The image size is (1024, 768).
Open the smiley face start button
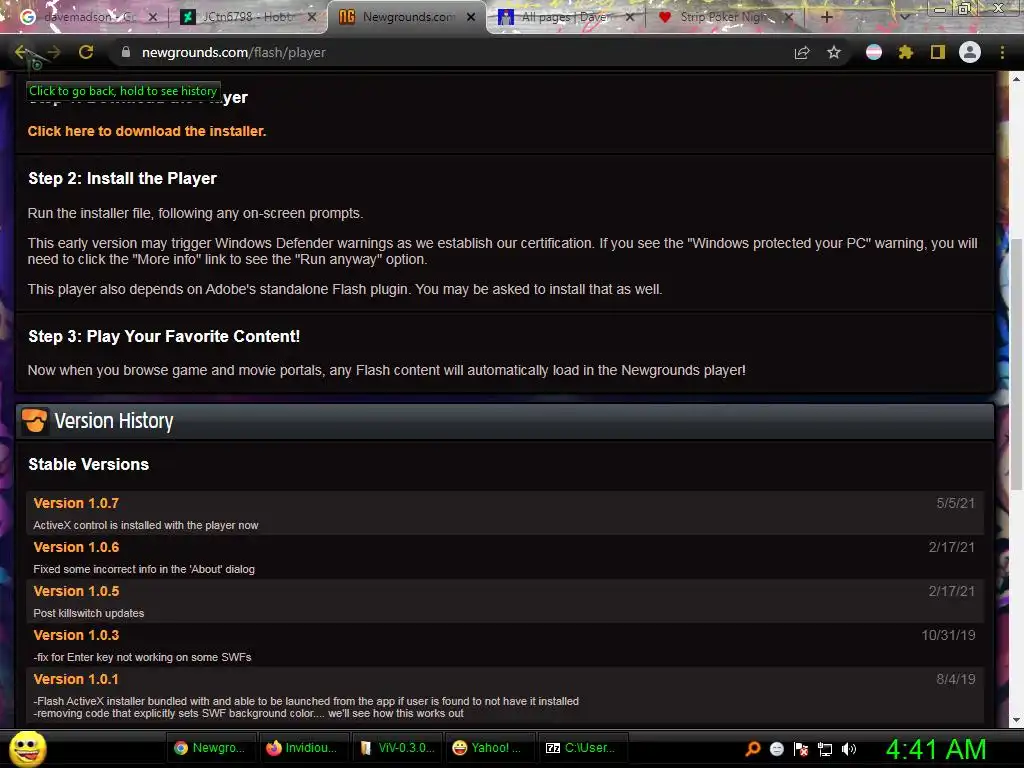point(27,748)
